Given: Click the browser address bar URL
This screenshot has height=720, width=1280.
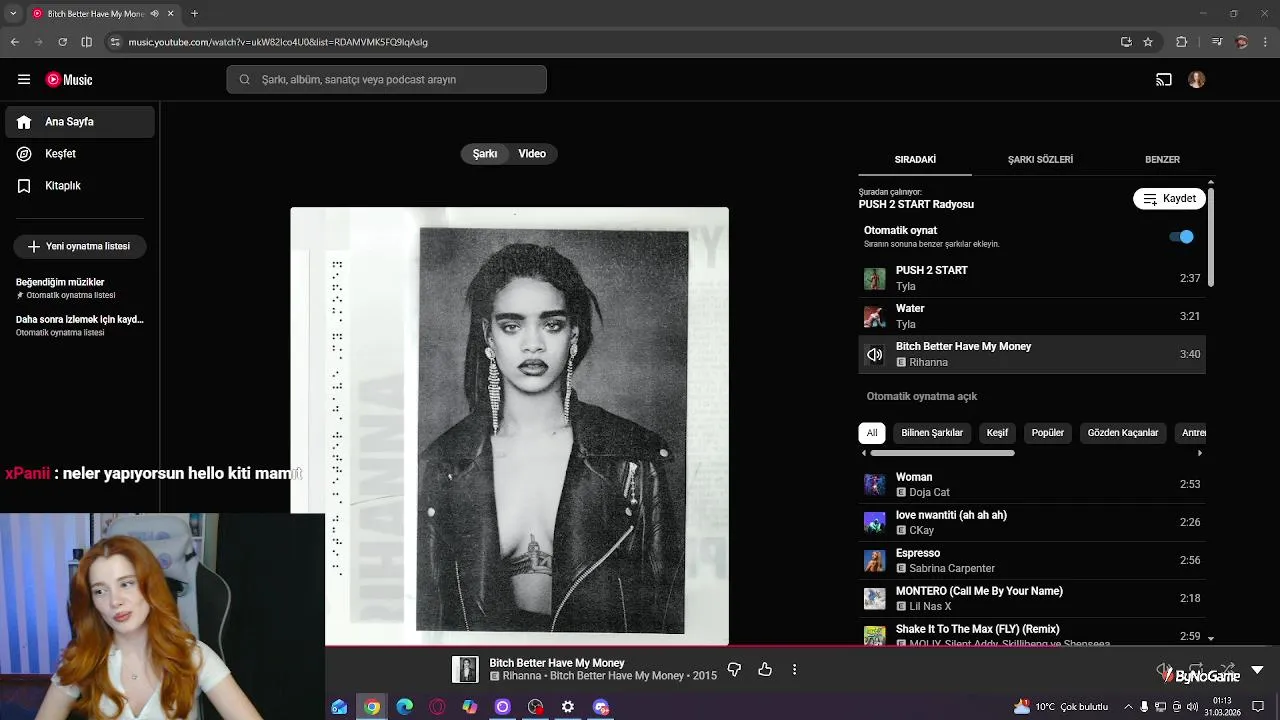Looking at the screenshot, I should click(278, 42).
